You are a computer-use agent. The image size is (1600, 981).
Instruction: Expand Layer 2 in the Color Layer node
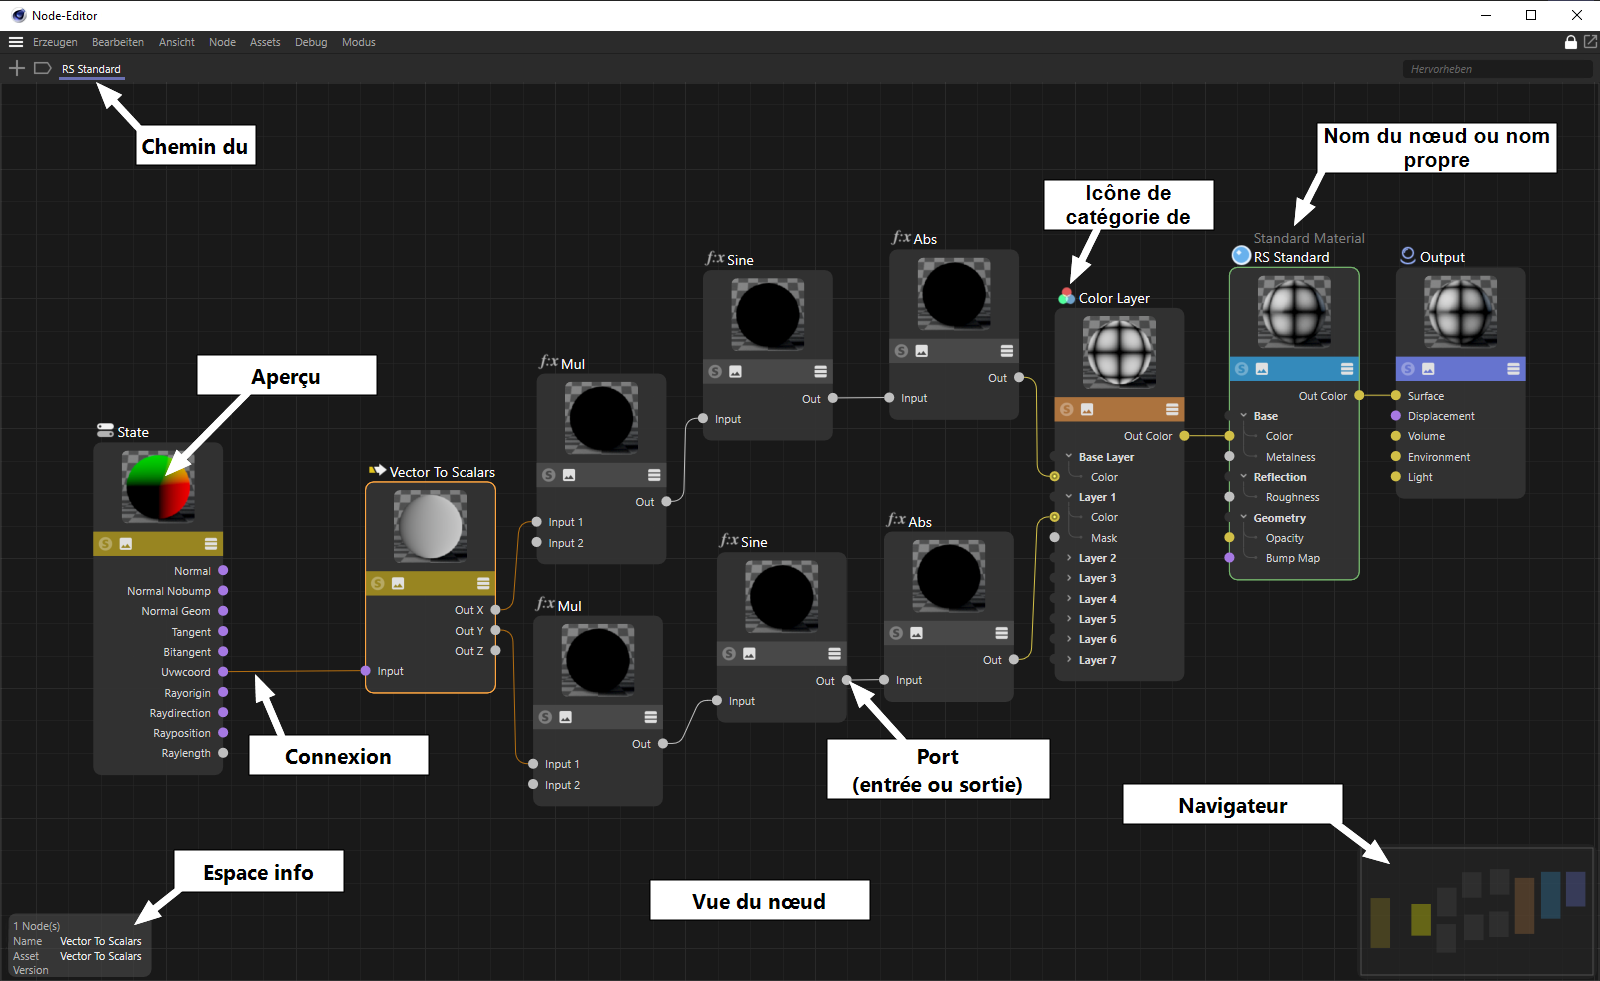coord(1069,558)
